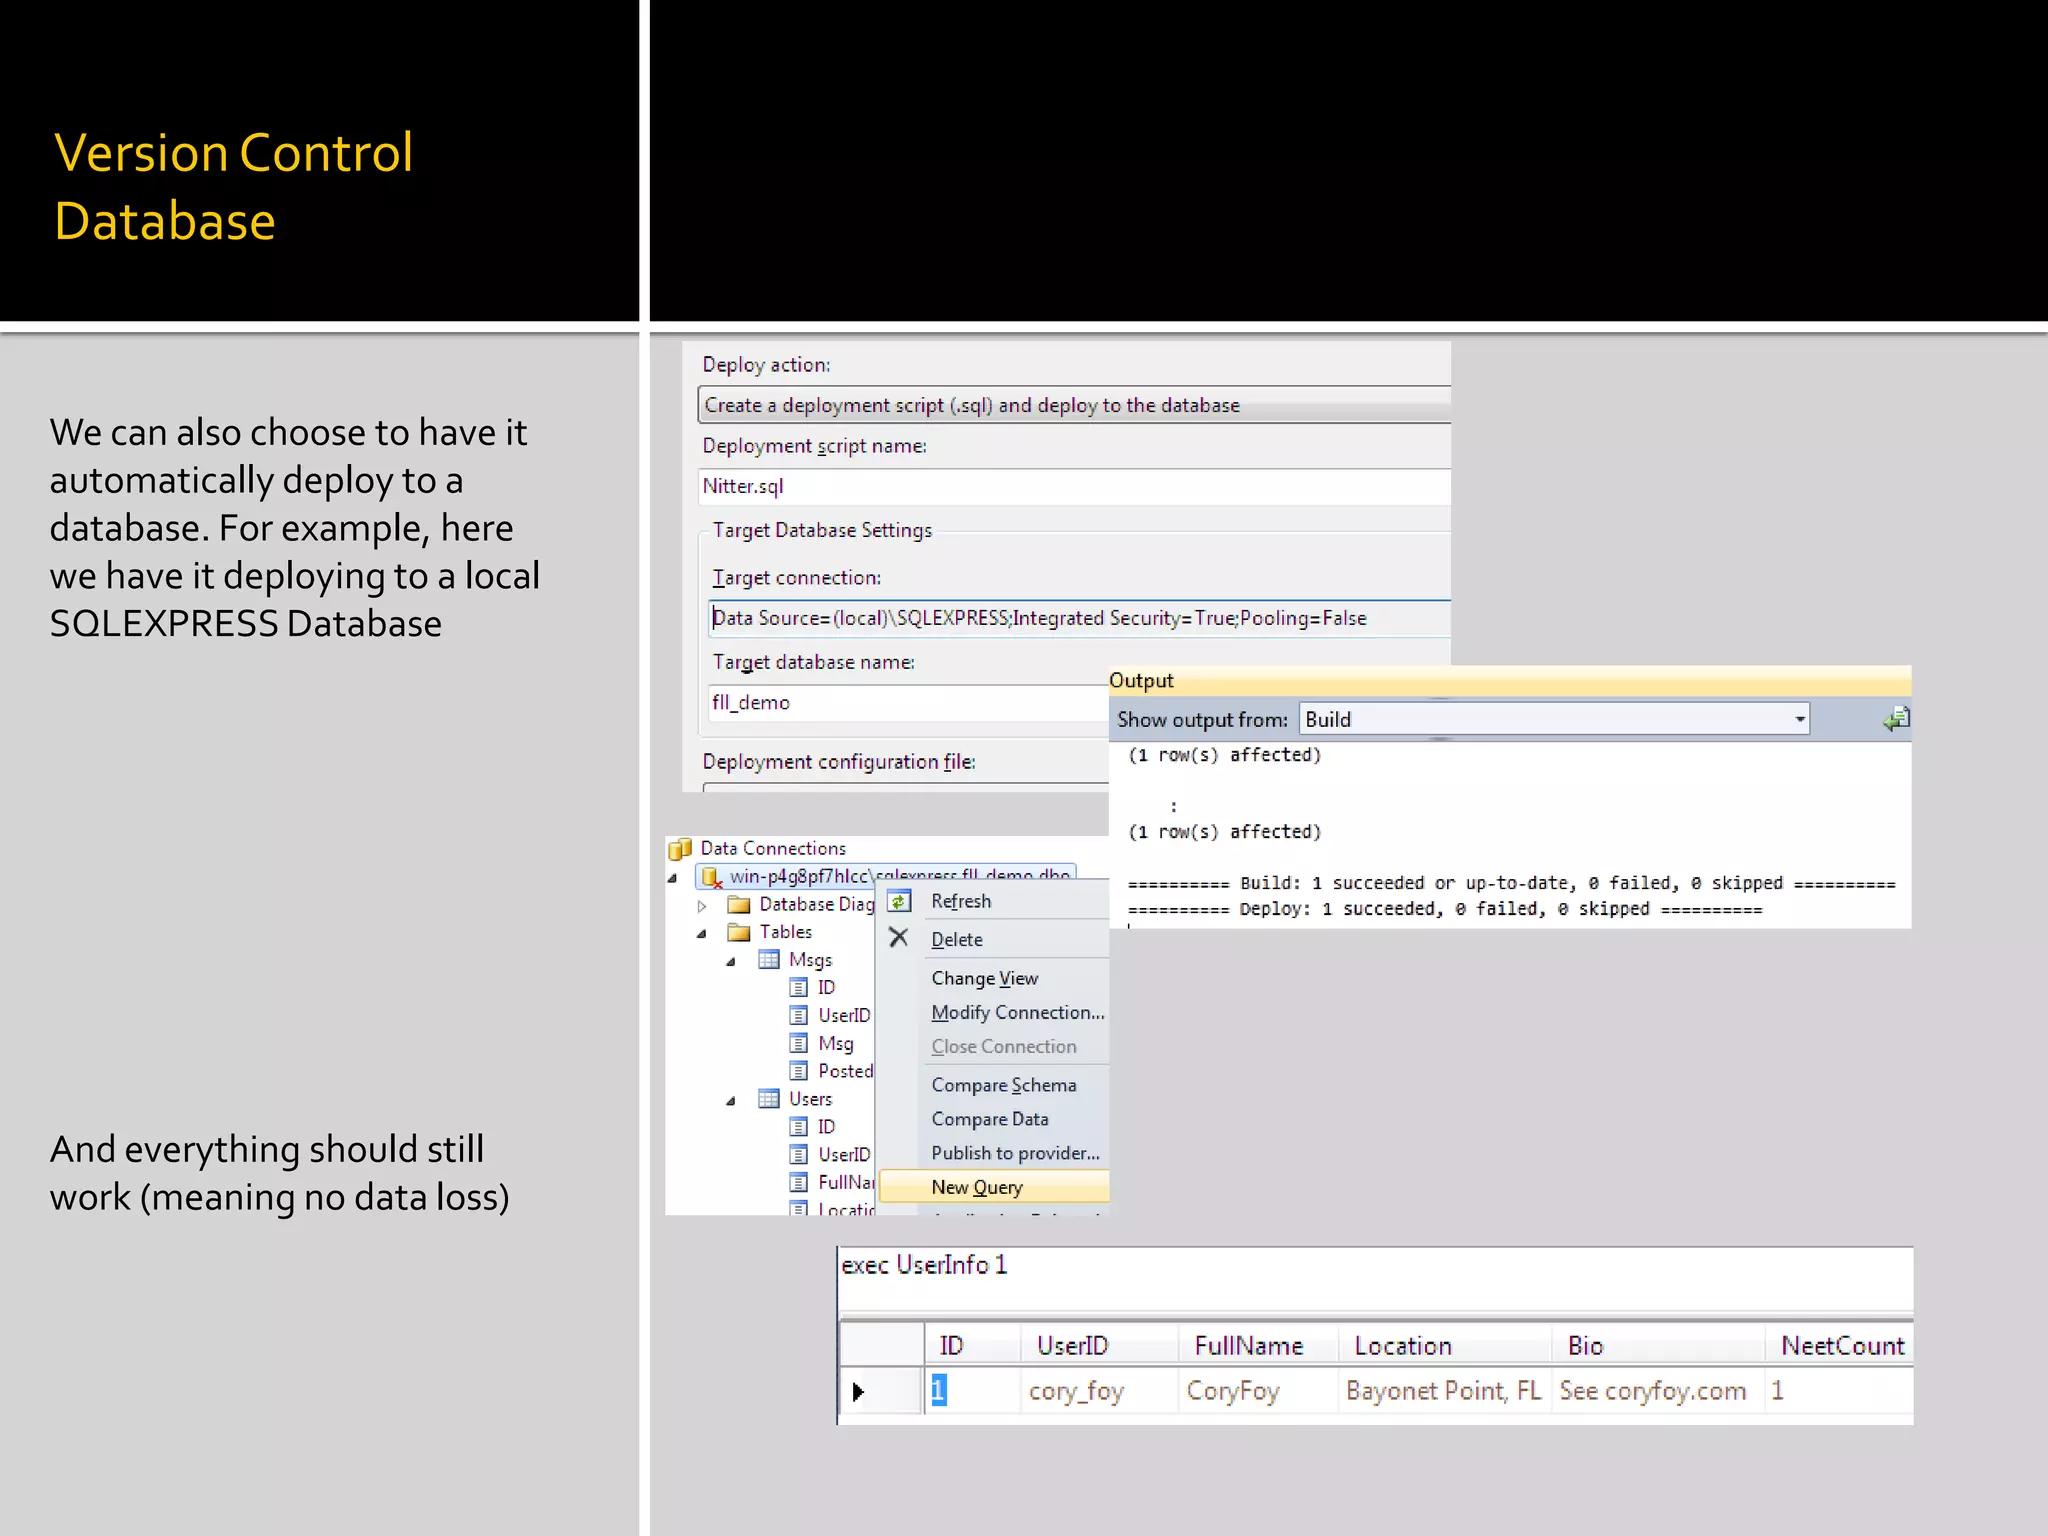Click the NeetCount column header in results
Image resolution: width=2048 pixels, height=1536 pixels.
point(1839,1346)
